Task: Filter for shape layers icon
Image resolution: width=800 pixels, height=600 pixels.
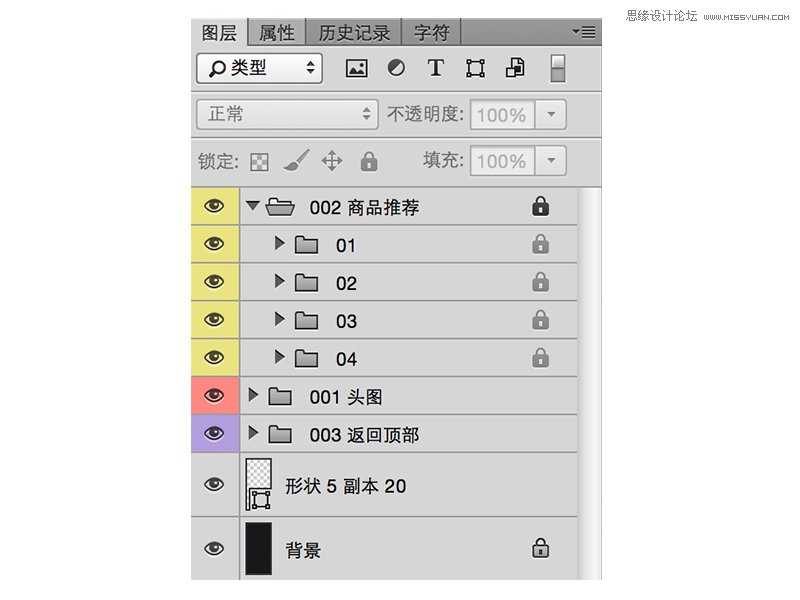Action: click(x=475, y=68)
